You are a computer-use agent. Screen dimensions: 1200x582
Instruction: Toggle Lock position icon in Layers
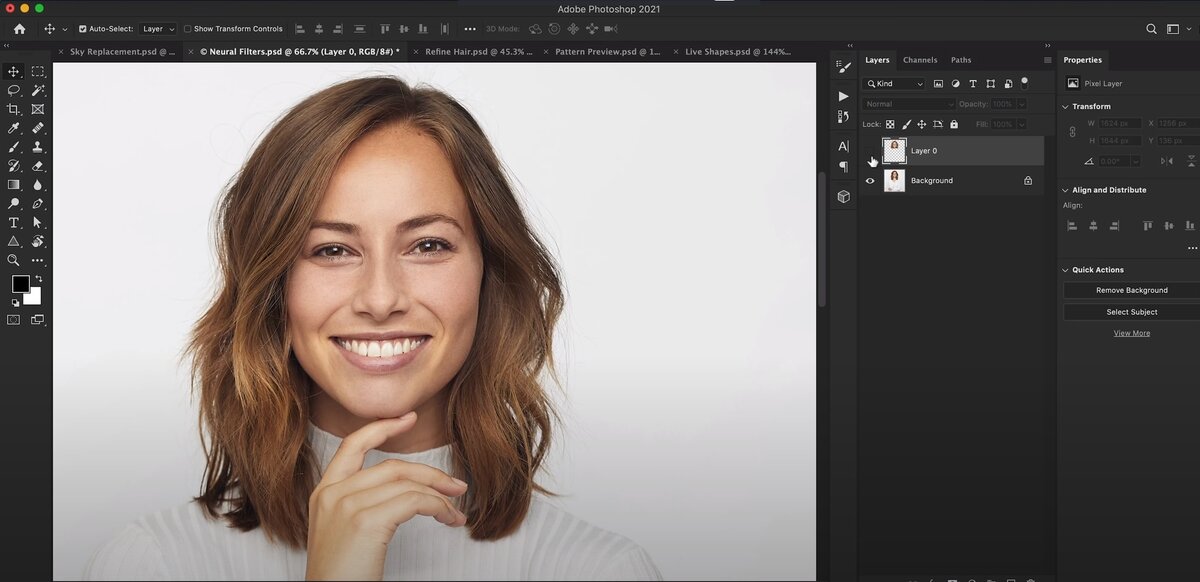tap(922, 124)
